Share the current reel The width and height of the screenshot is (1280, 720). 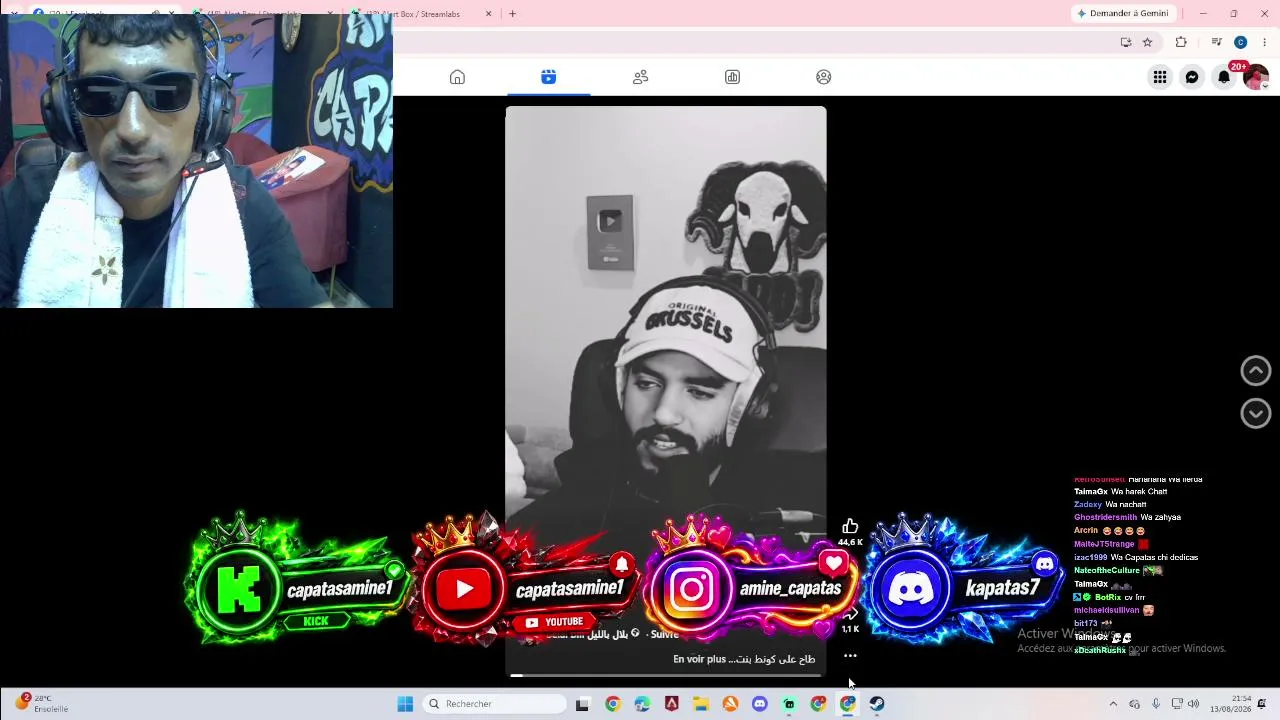851,612
